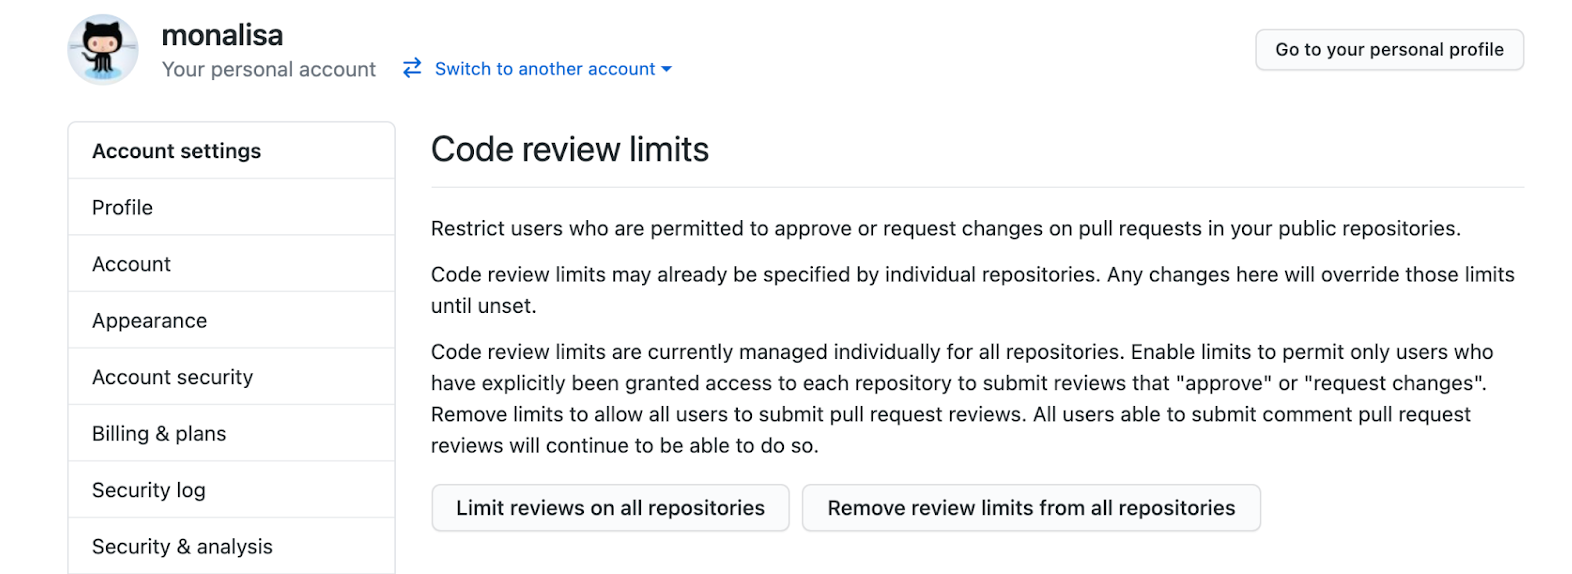The image size is (1572, 574).
Task: Click the switch account arrows icon
Action: [412, 68]
